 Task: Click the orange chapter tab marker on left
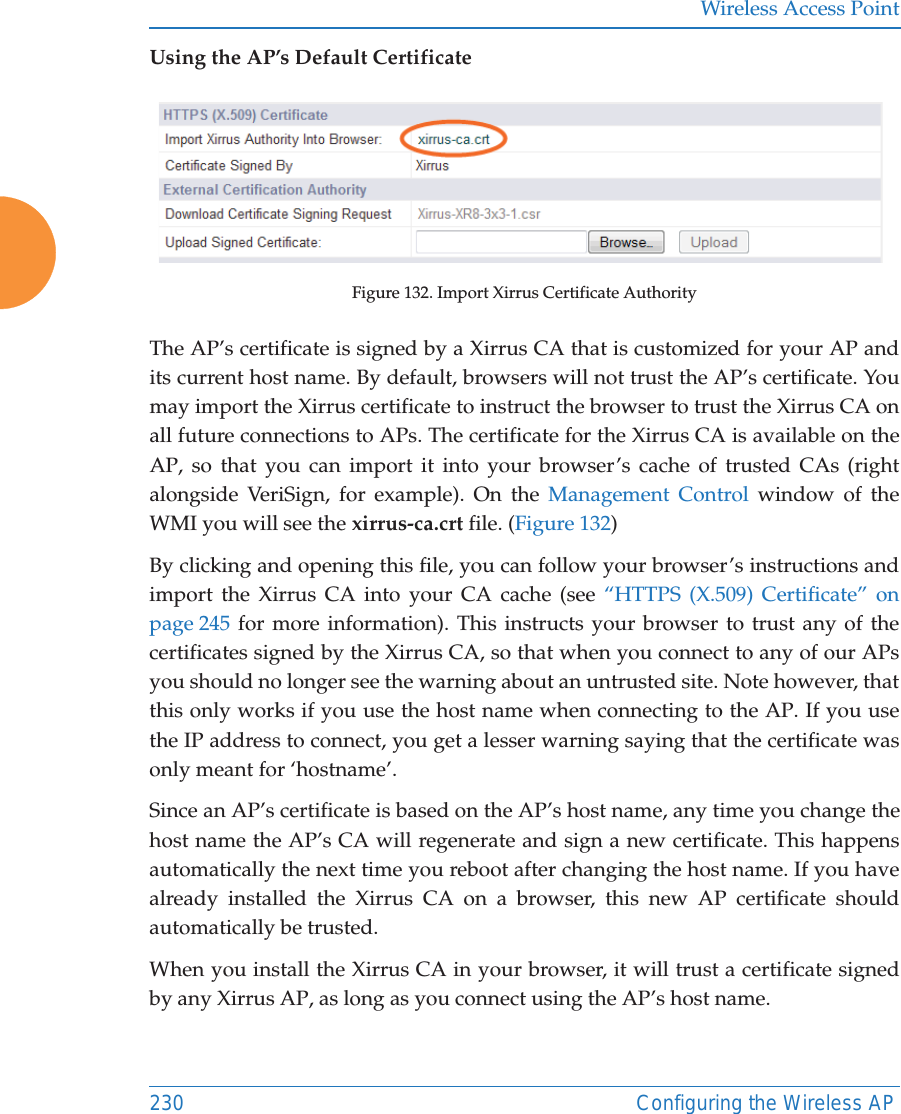coord(25,252)
